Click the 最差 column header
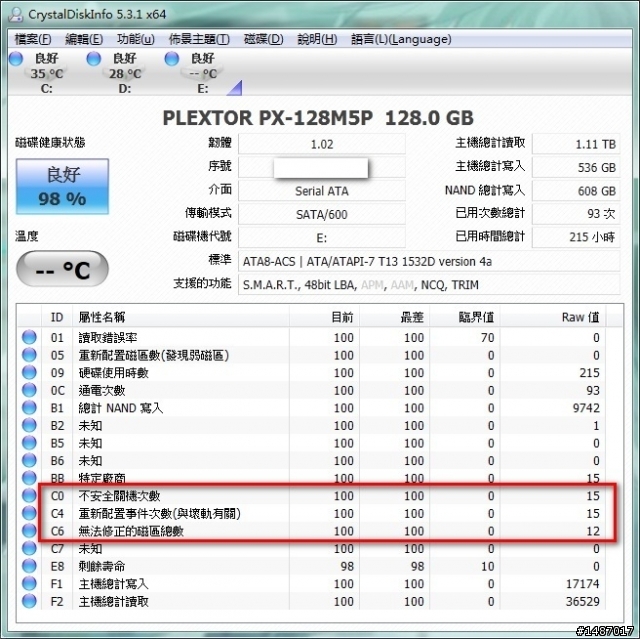This screenshot has height=639, width=640. (395, 317)
